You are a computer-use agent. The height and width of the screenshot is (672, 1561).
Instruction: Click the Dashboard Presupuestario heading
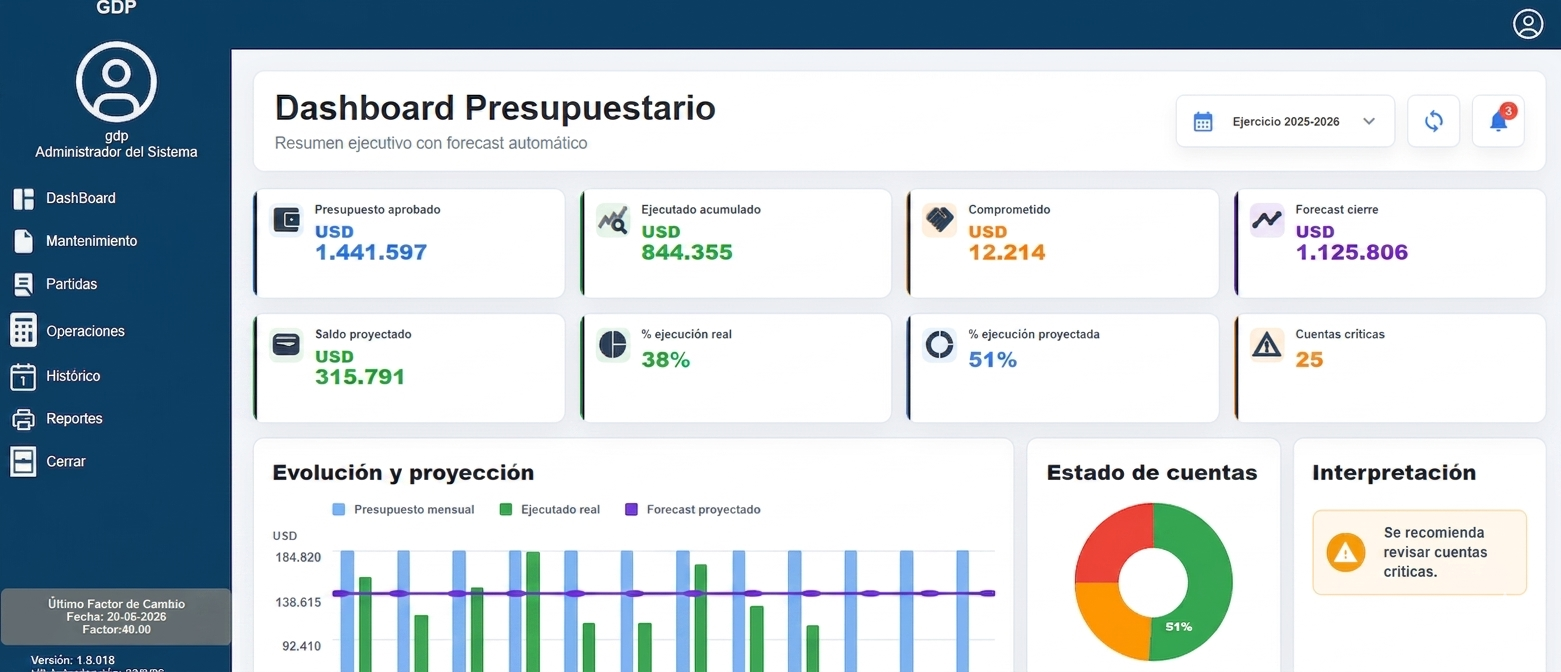click(495, 107)
